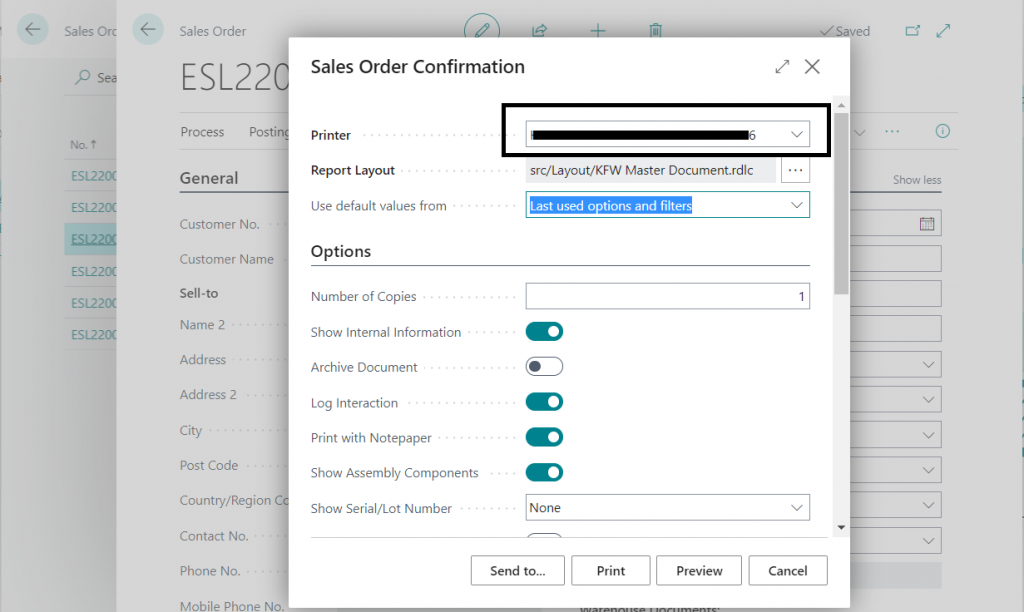Open the Process menu
1024x612 pixels.
202,132
